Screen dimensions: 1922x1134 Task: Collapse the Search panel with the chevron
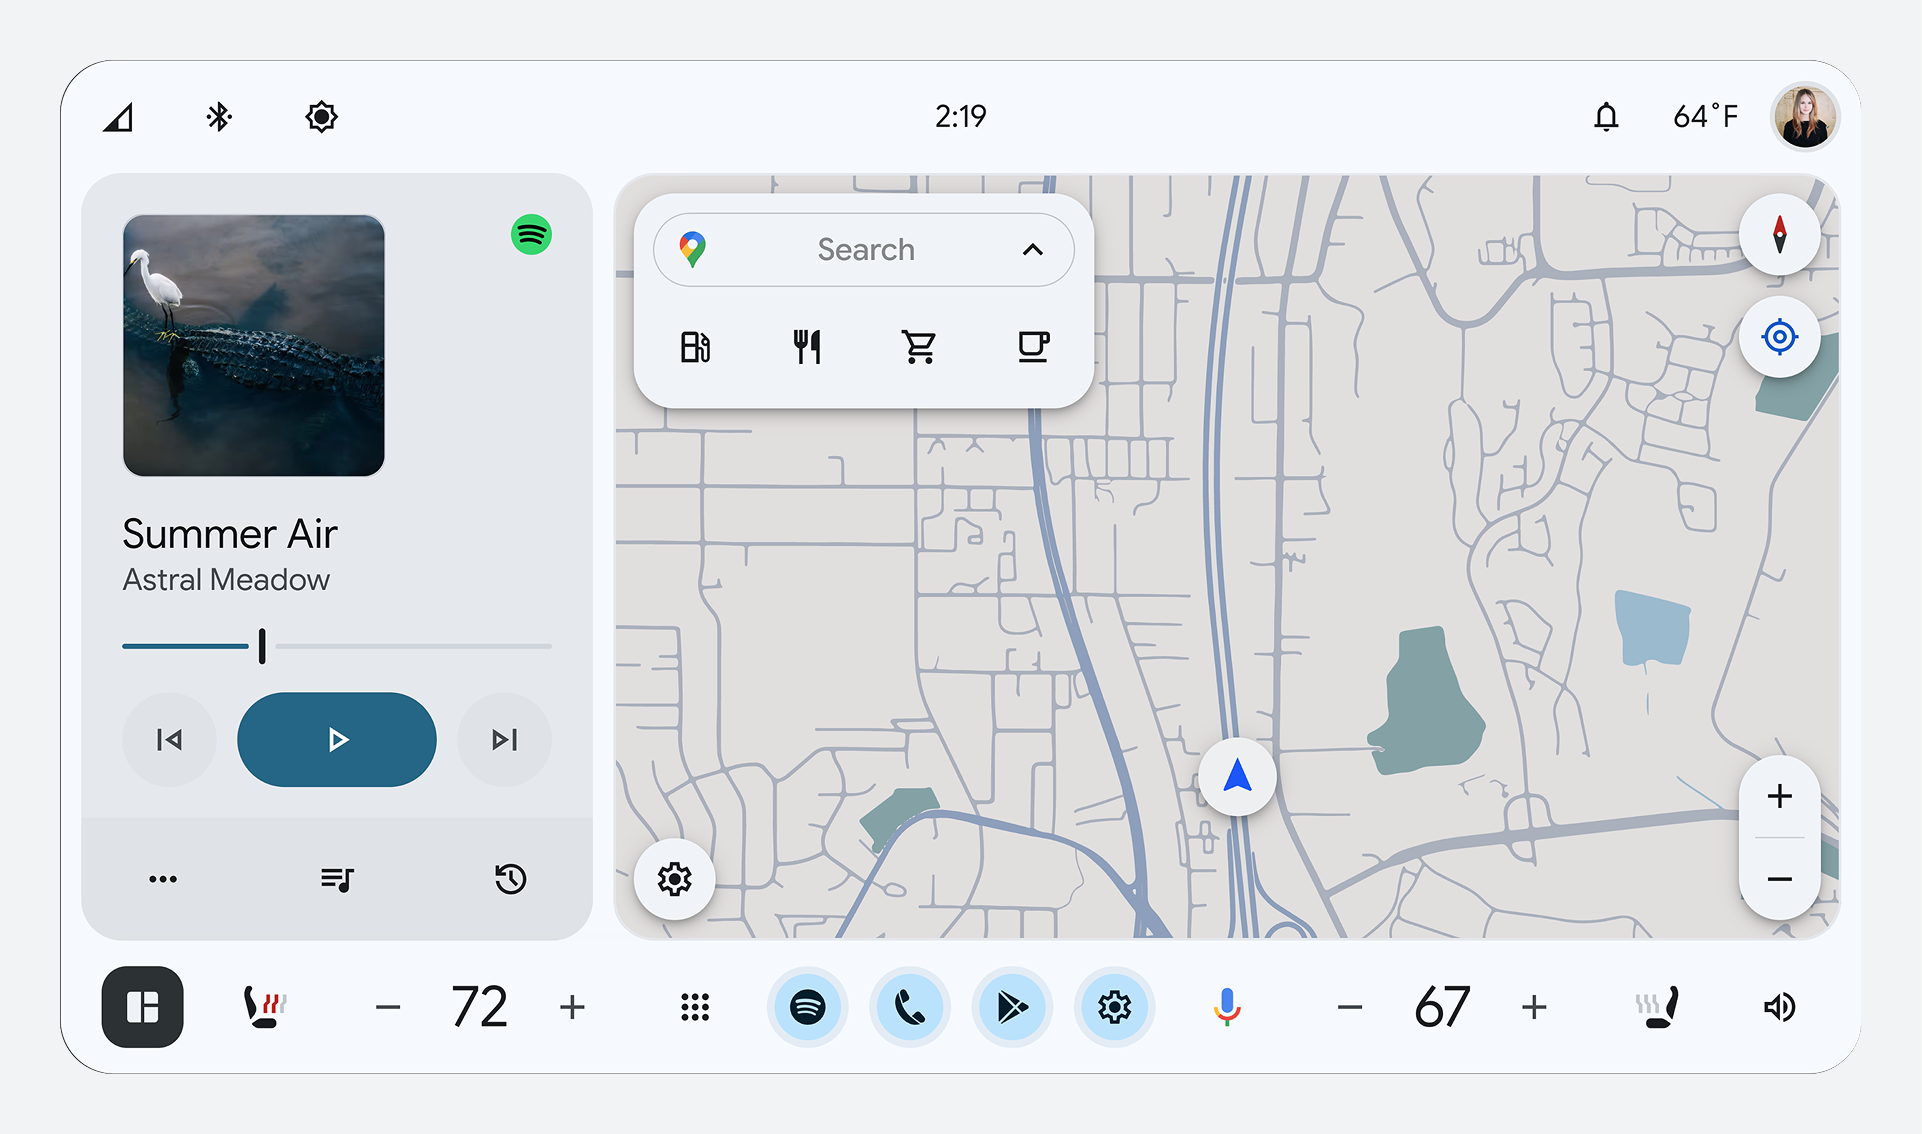[1033, 249]
